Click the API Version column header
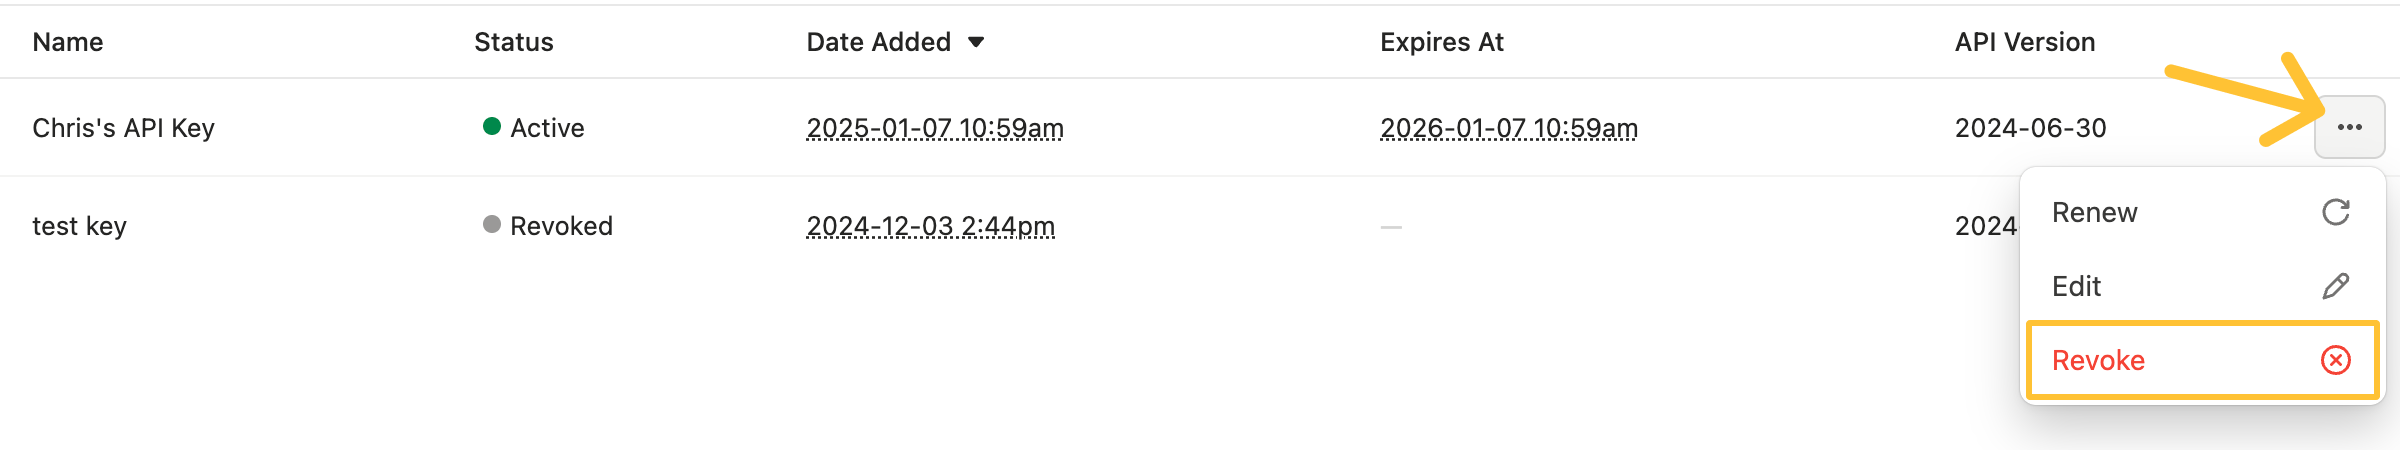The width and height of the screenshot is (2400, 450). click(x=2025, y=42)
